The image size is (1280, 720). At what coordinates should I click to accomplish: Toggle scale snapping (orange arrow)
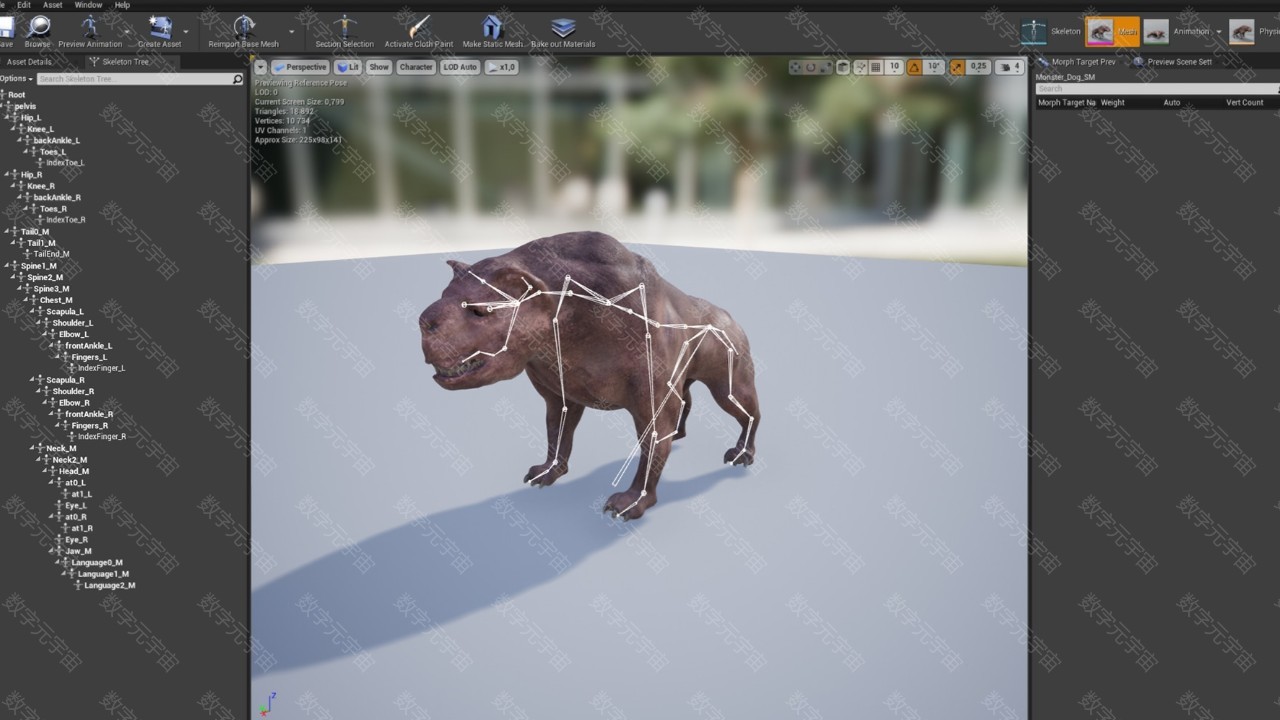958,67
